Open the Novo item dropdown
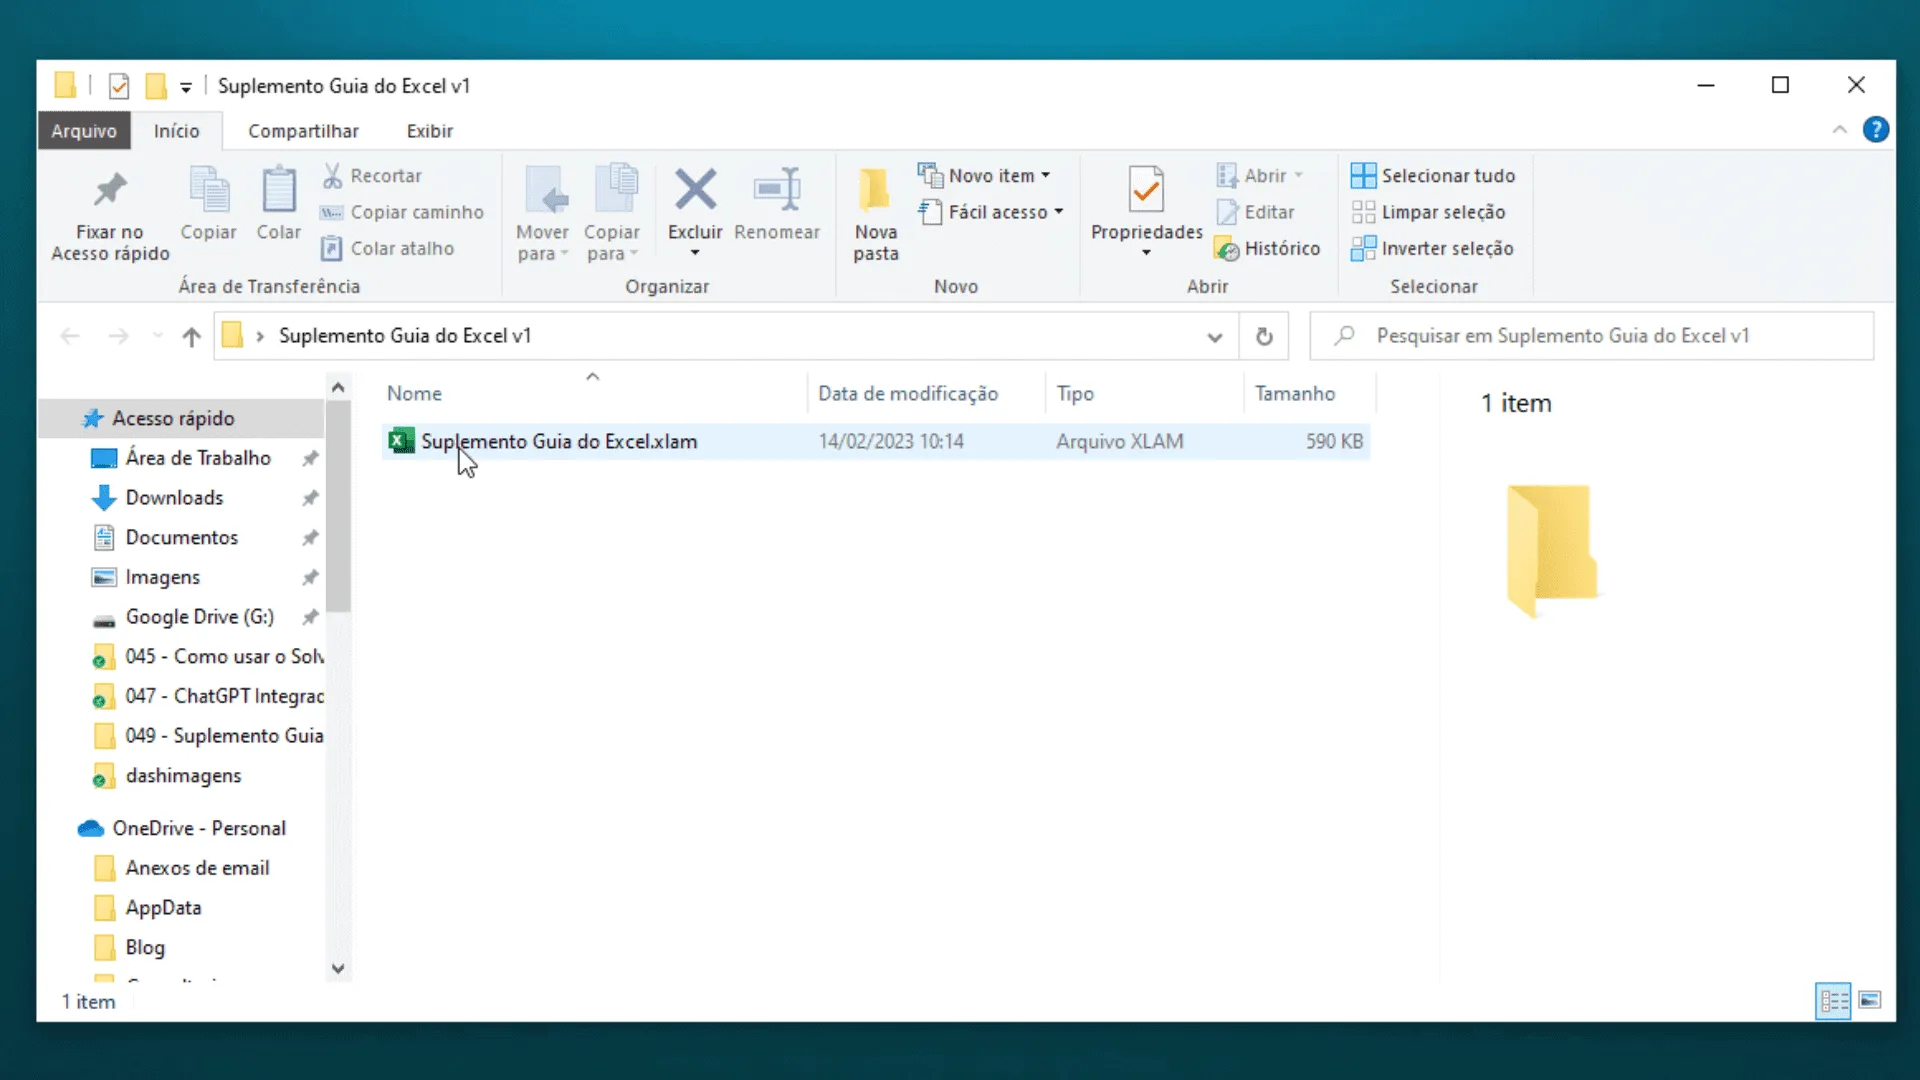 tap(985, 176)
